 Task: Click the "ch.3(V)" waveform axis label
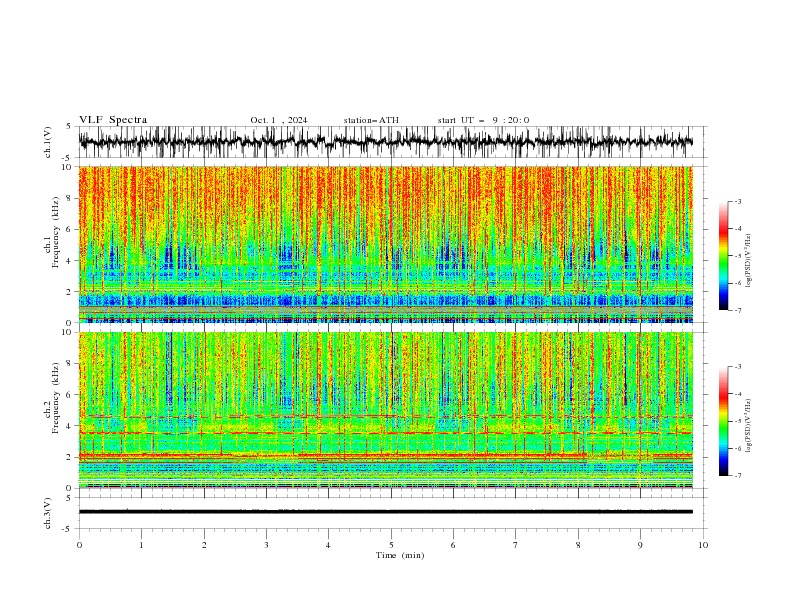click(x=48, y=513)
